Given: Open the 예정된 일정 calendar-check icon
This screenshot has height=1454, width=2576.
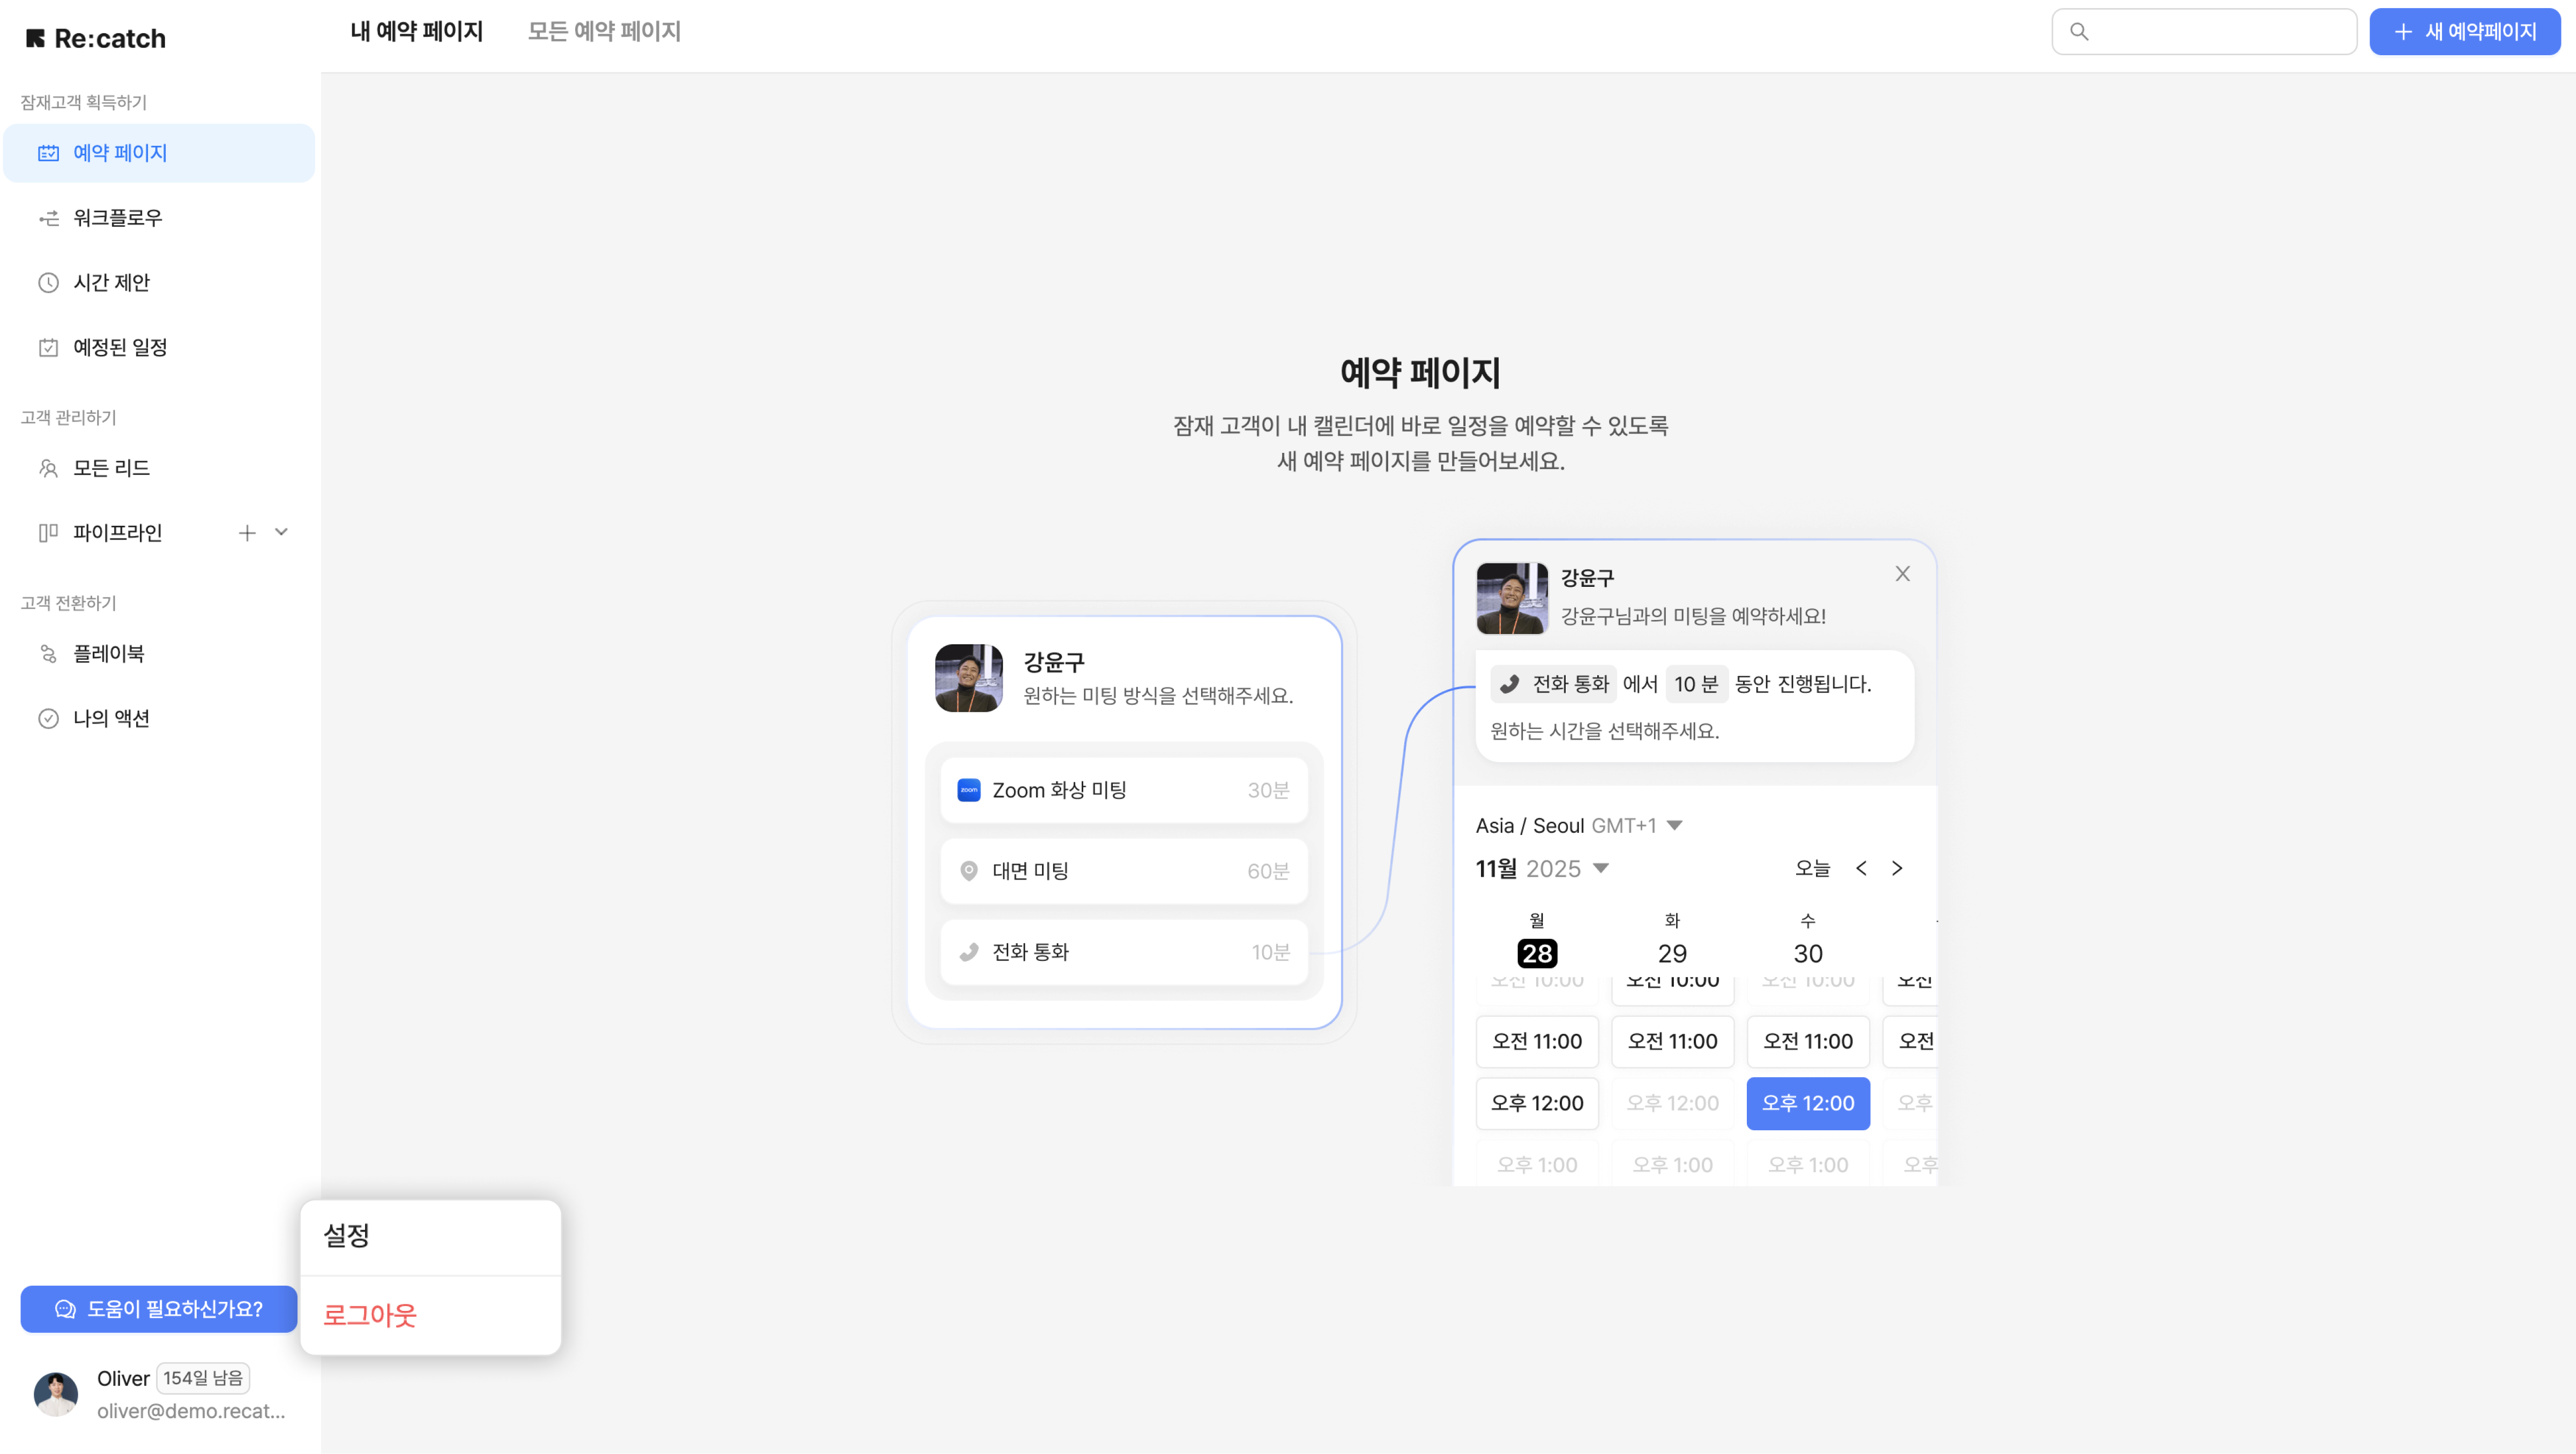Looking at the screenshot, I should click(x=48, y=348).
